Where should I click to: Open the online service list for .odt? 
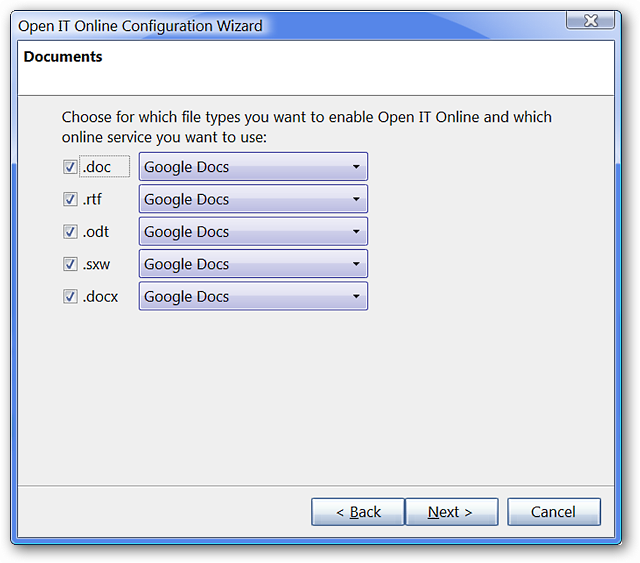[x=253, y=231]
